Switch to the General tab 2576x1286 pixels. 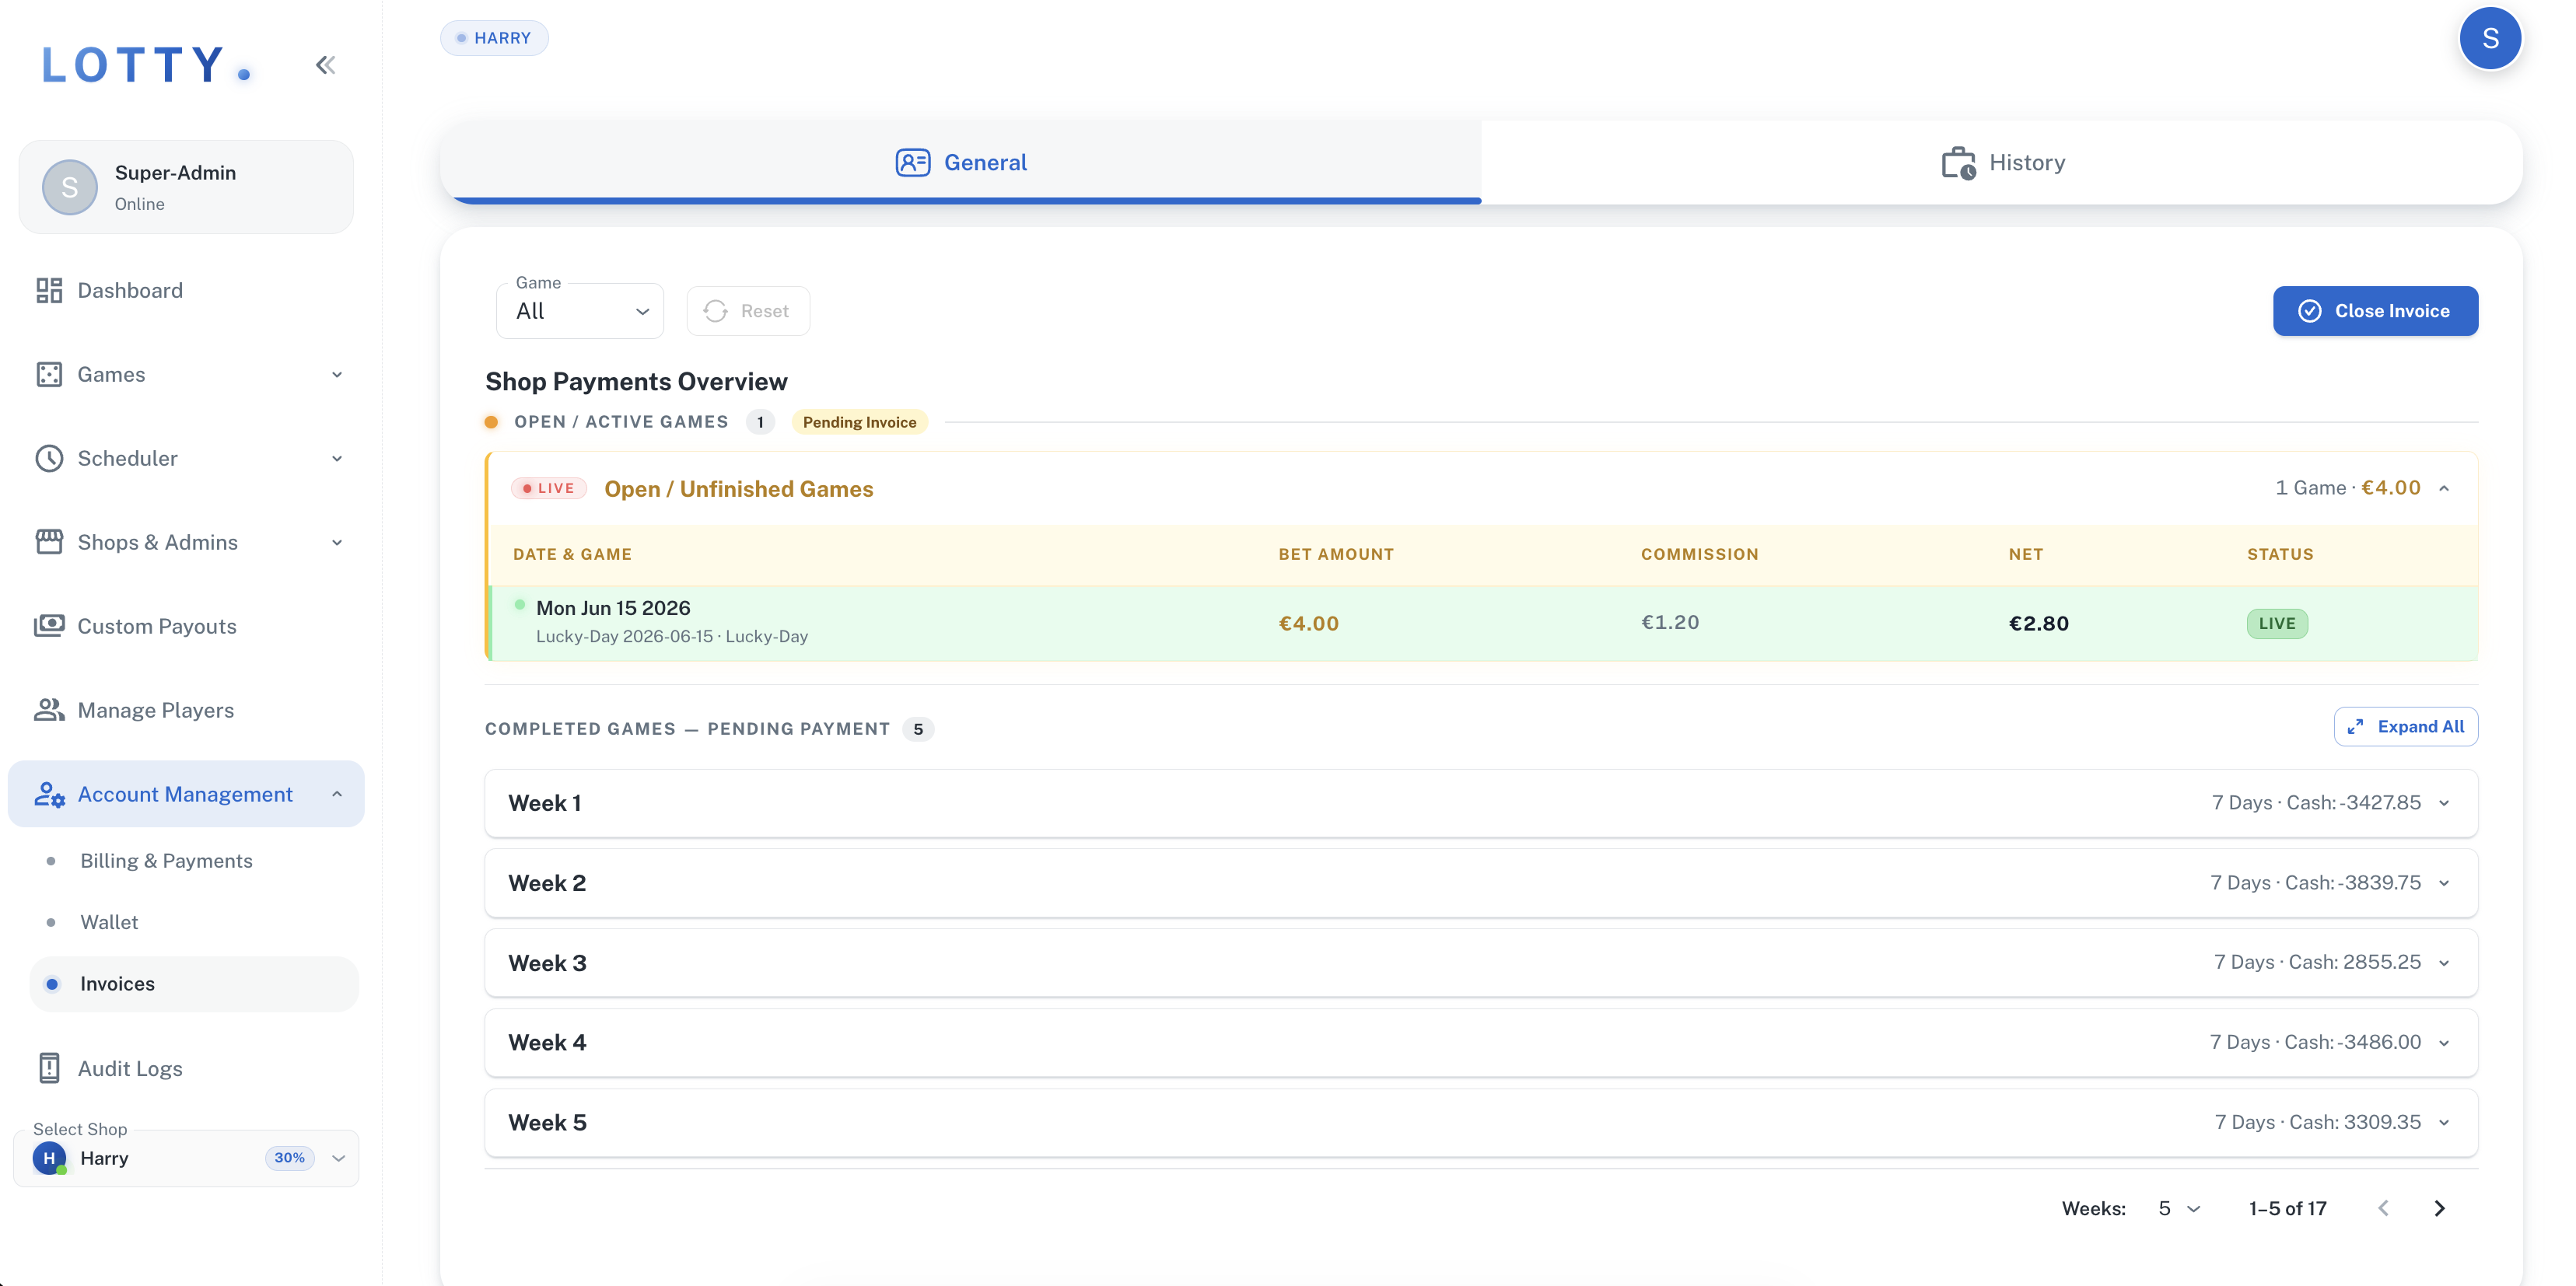(961, 162)
